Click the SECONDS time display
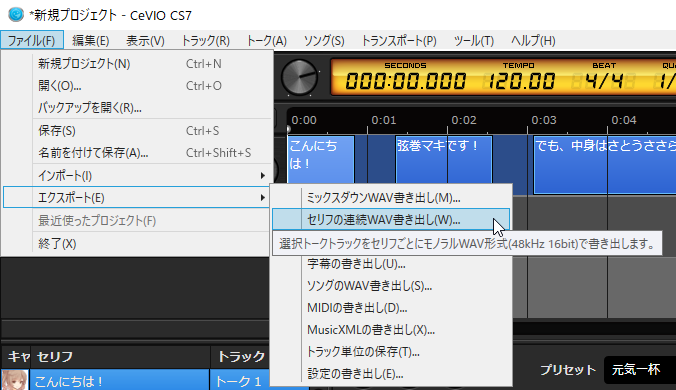676x390 pixels. point(405,81)
